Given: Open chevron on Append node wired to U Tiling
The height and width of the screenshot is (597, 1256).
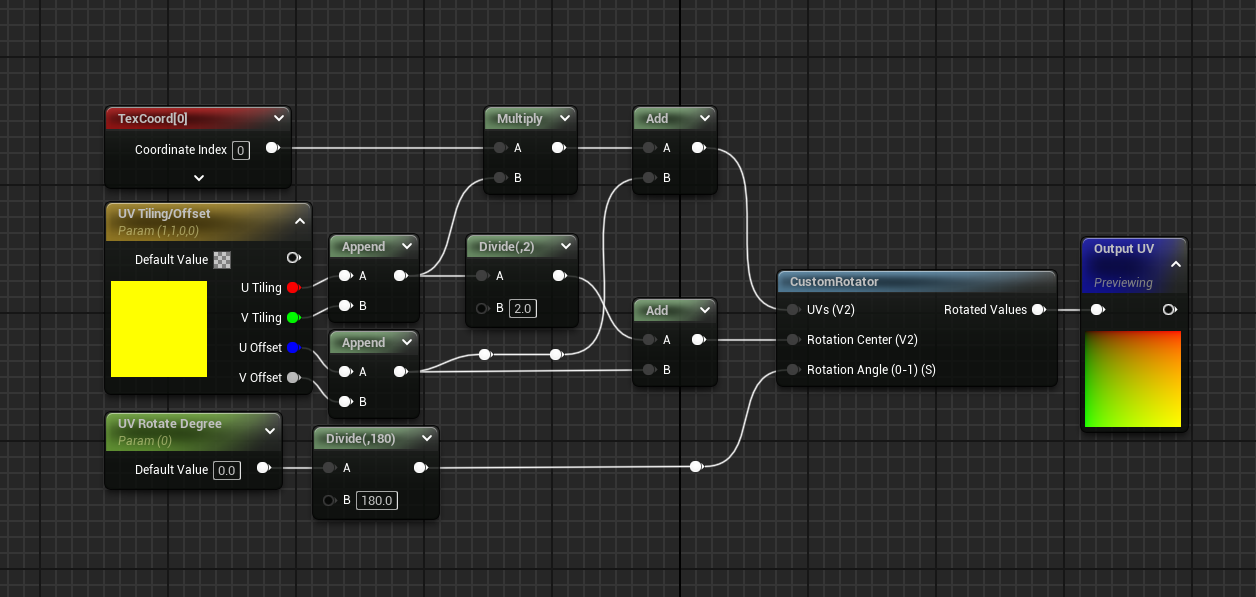Looking at the screenshot, I should click(406, 247).
